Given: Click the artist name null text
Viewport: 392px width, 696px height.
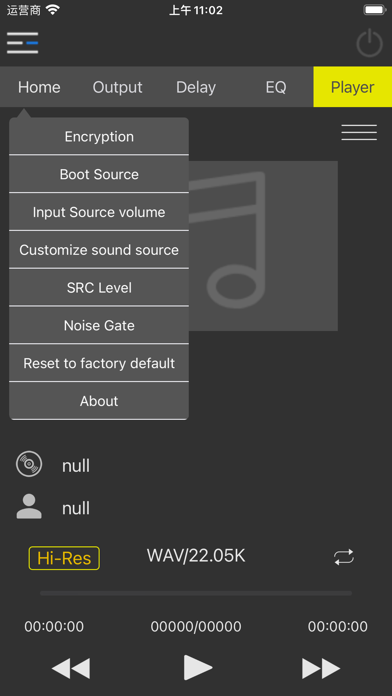Looking at the screenshot, I should click(76, 508).
